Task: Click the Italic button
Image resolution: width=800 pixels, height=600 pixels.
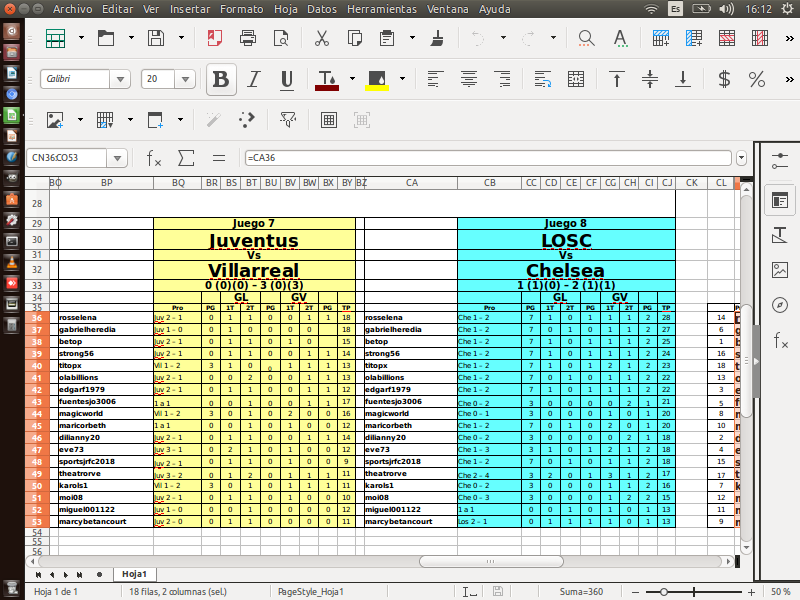Action: coord(254,79)
